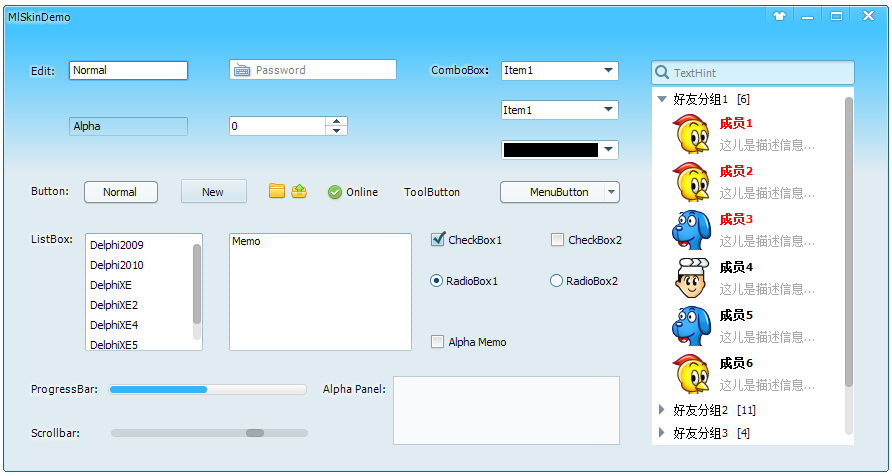Click the keyboard icon in Password field

pos(242,71)
